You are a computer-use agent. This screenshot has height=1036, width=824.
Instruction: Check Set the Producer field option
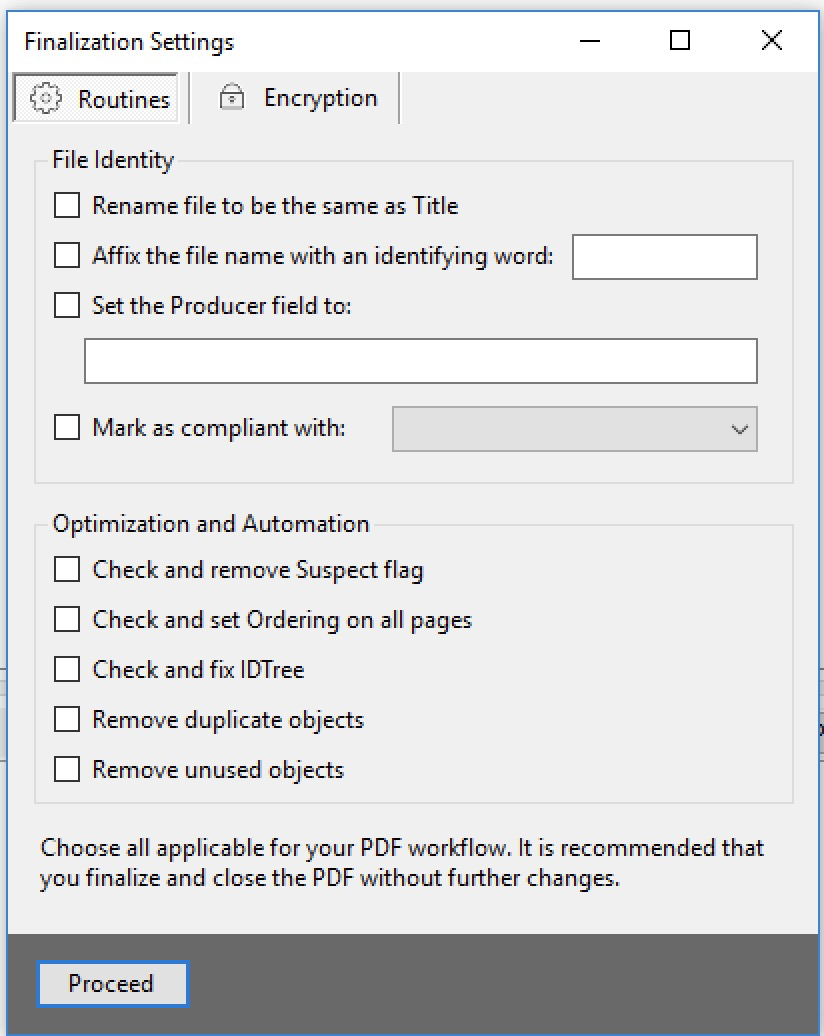(x=67, y=306)
